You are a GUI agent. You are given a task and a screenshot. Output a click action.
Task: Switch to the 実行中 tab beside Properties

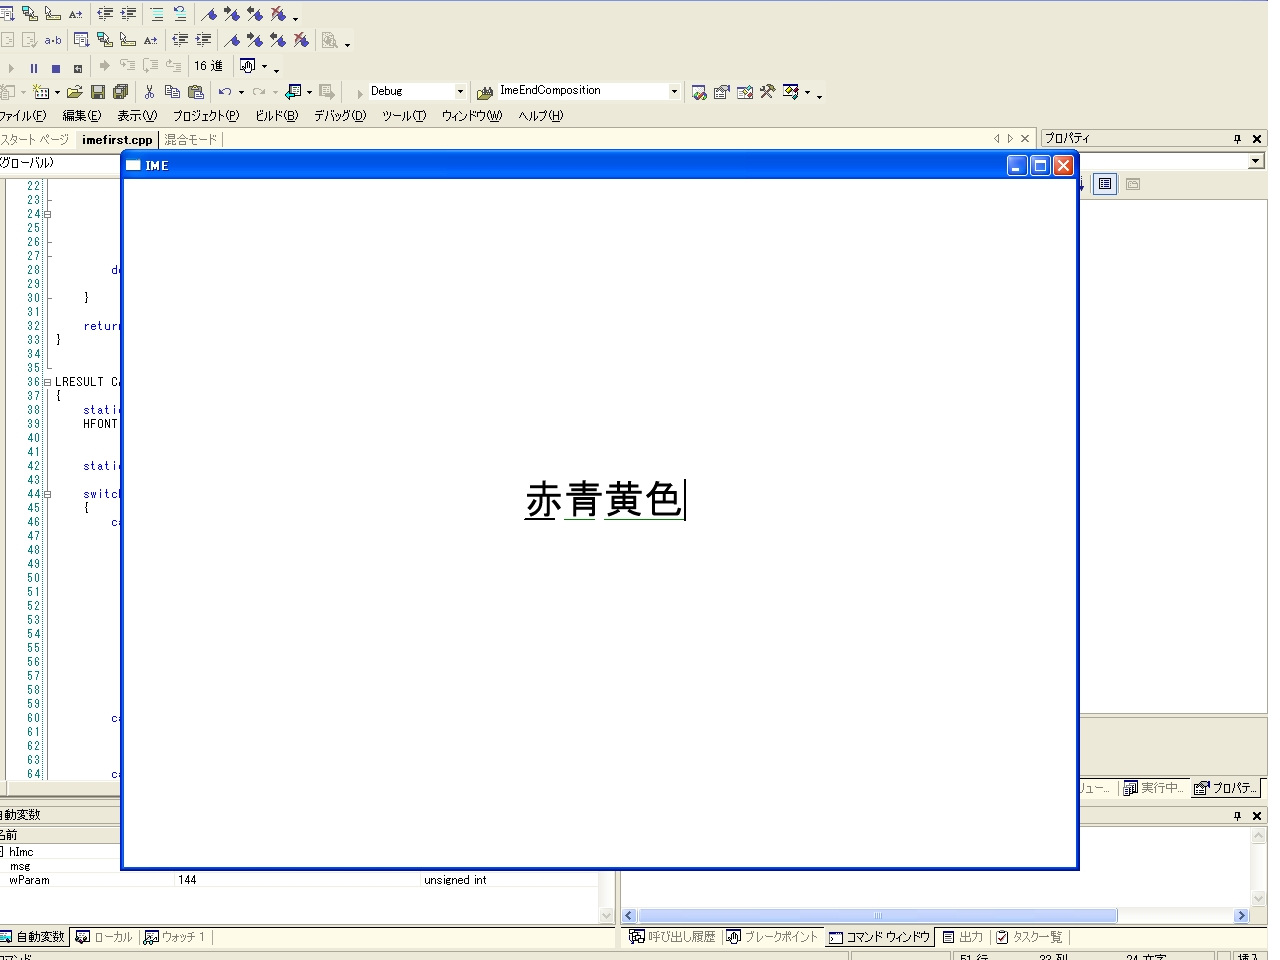coord(1154,788)
